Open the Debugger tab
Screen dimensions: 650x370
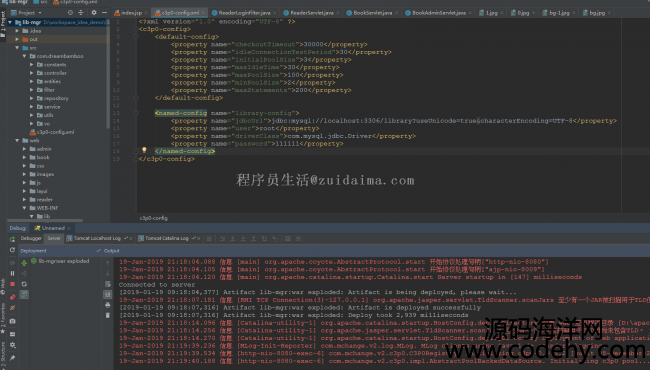pos(31,238)
